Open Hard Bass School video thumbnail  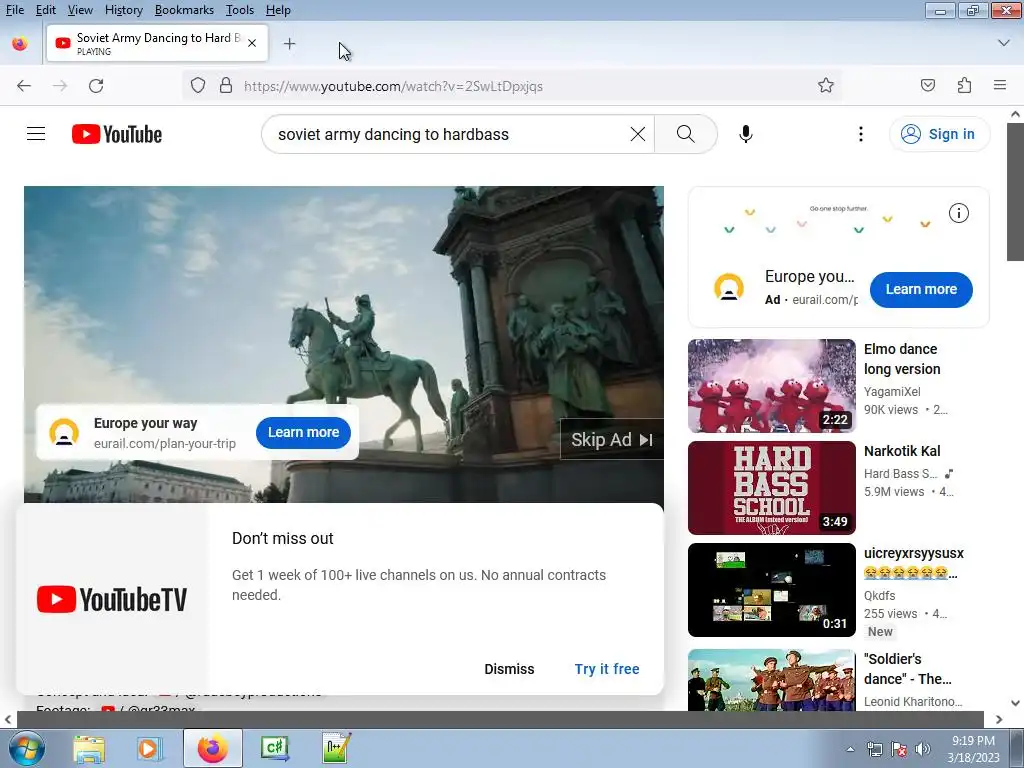[771, 488]
